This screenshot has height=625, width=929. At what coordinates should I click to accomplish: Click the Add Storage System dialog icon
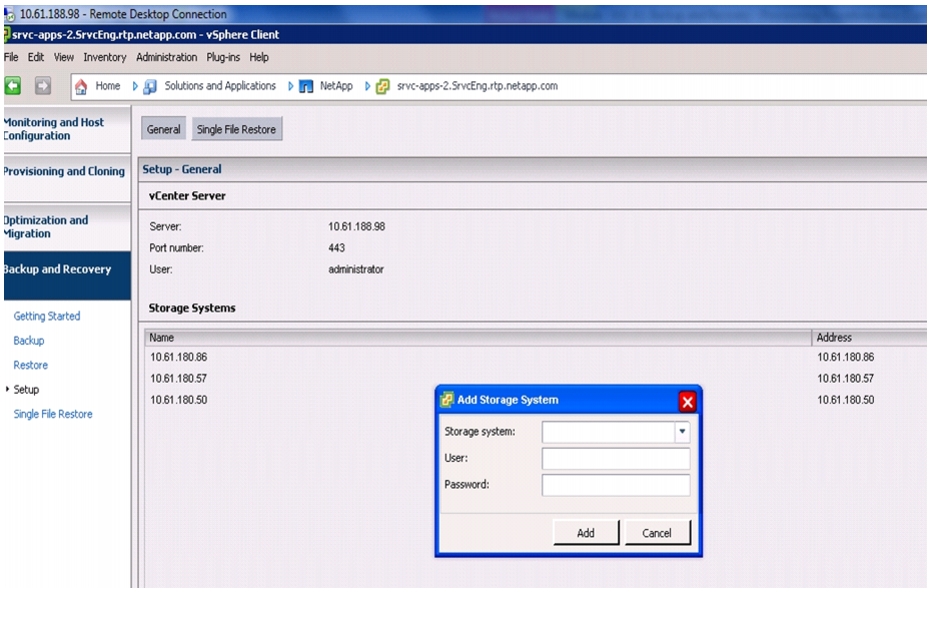pos(447,400)
